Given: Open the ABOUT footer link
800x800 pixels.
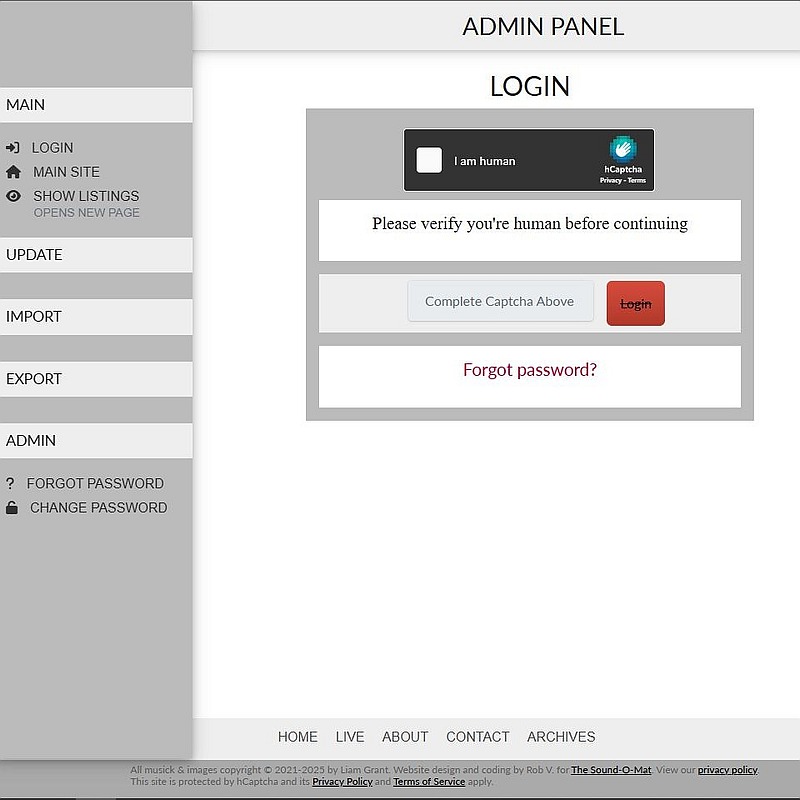Looking at the screenshot, I should point(405,737).
